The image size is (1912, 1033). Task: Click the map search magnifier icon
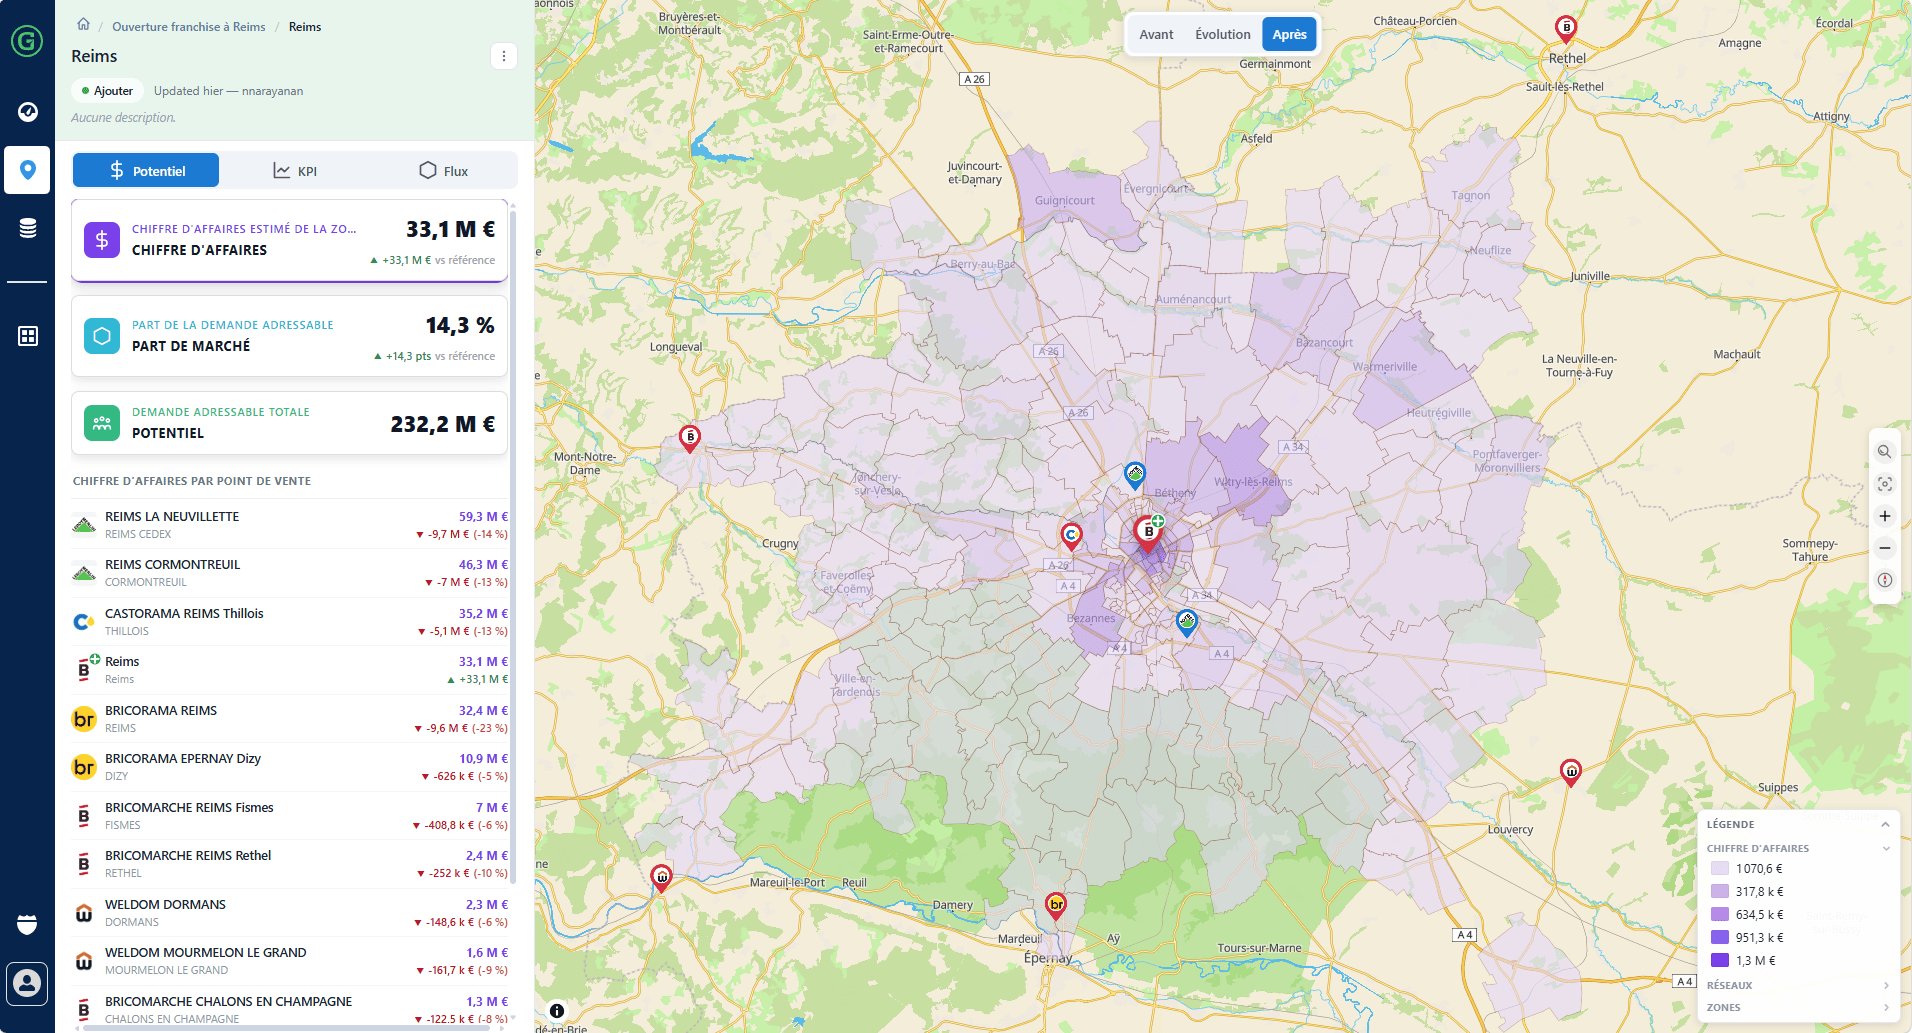[x=1885, y=452]
